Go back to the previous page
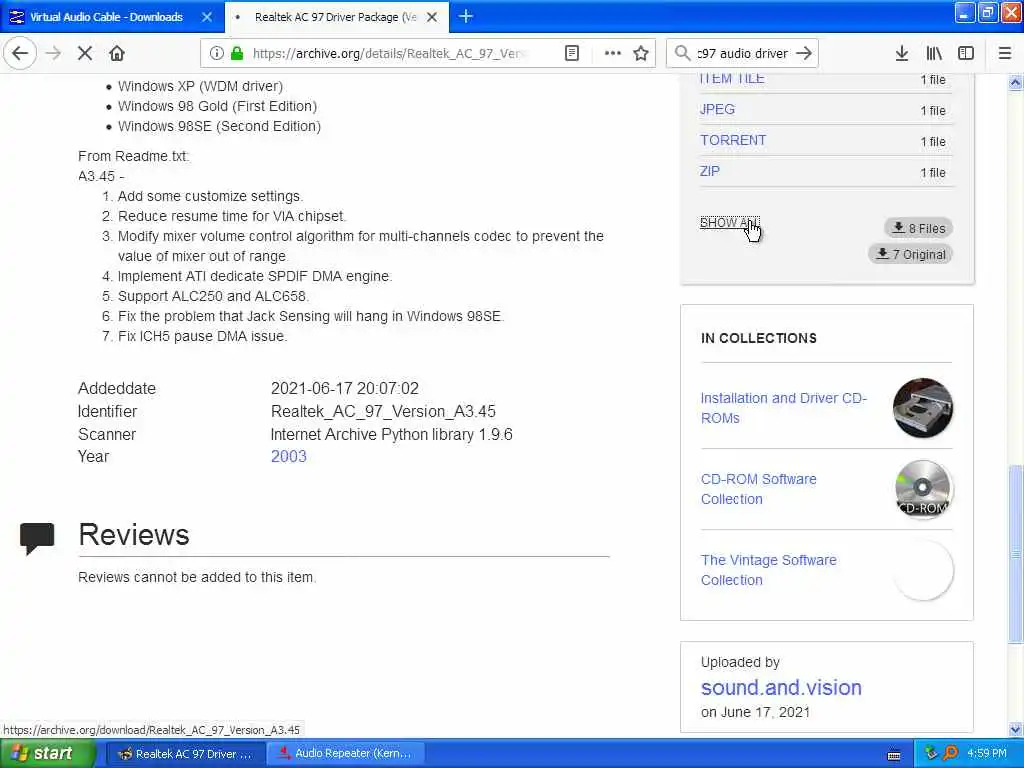This screenshot has height=768, width=1024. click(20, 53)
